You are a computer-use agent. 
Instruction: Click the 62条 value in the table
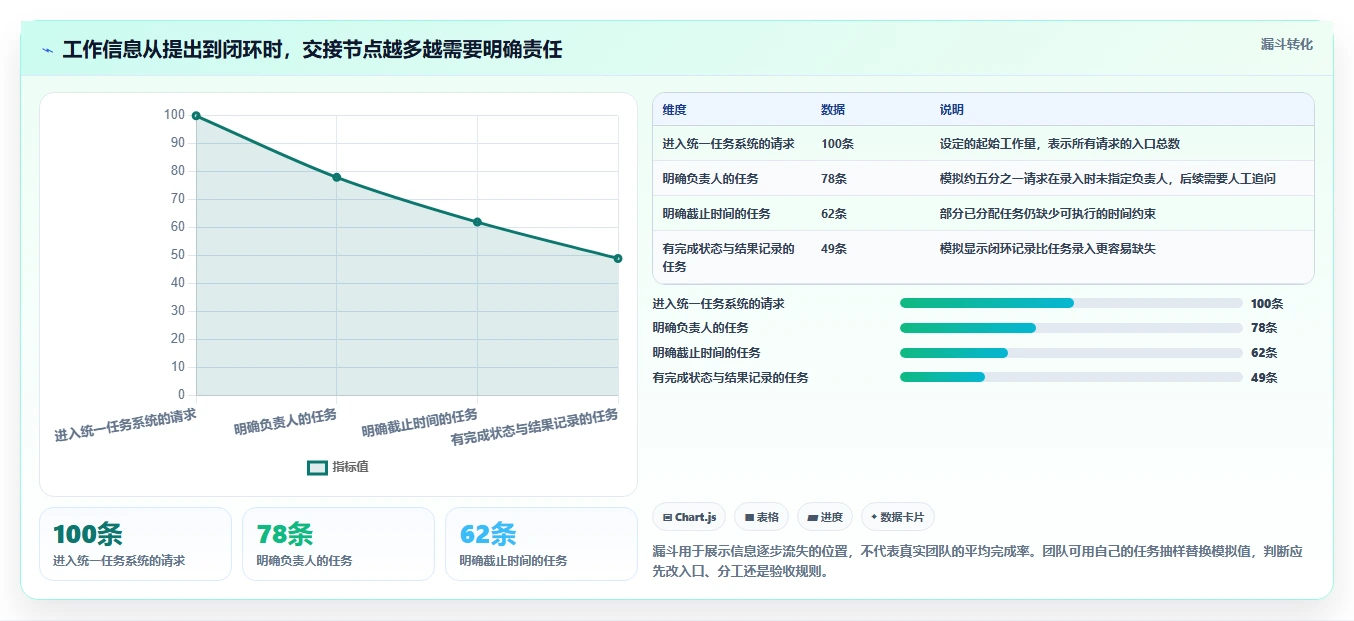click(834, 214)
